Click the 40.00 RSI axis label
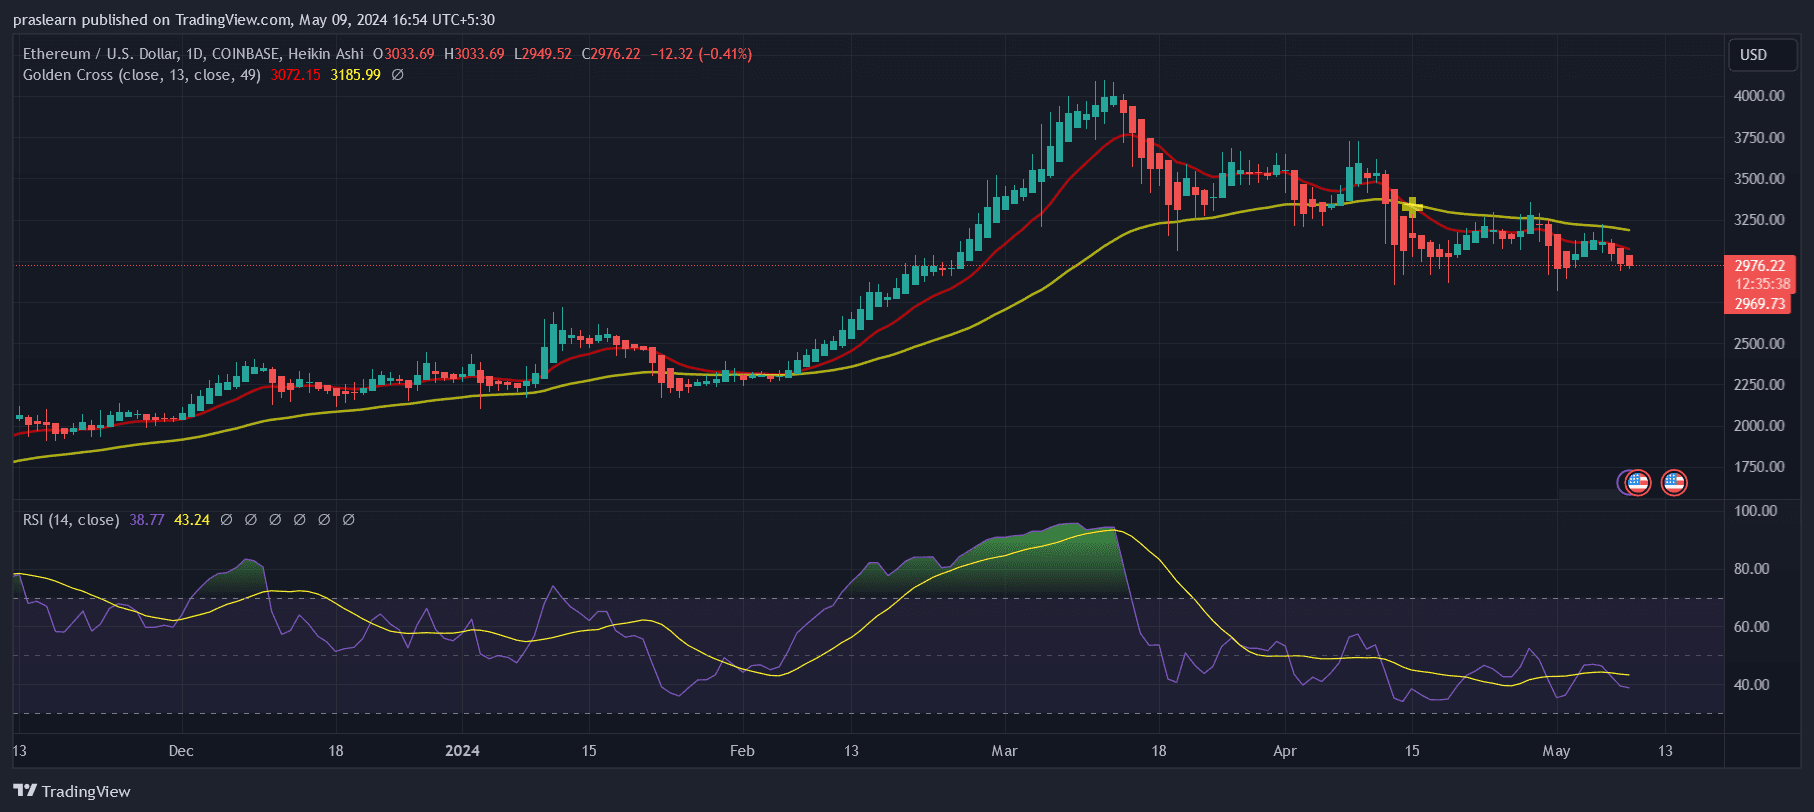The image size is (1814, 812). 1752,685
